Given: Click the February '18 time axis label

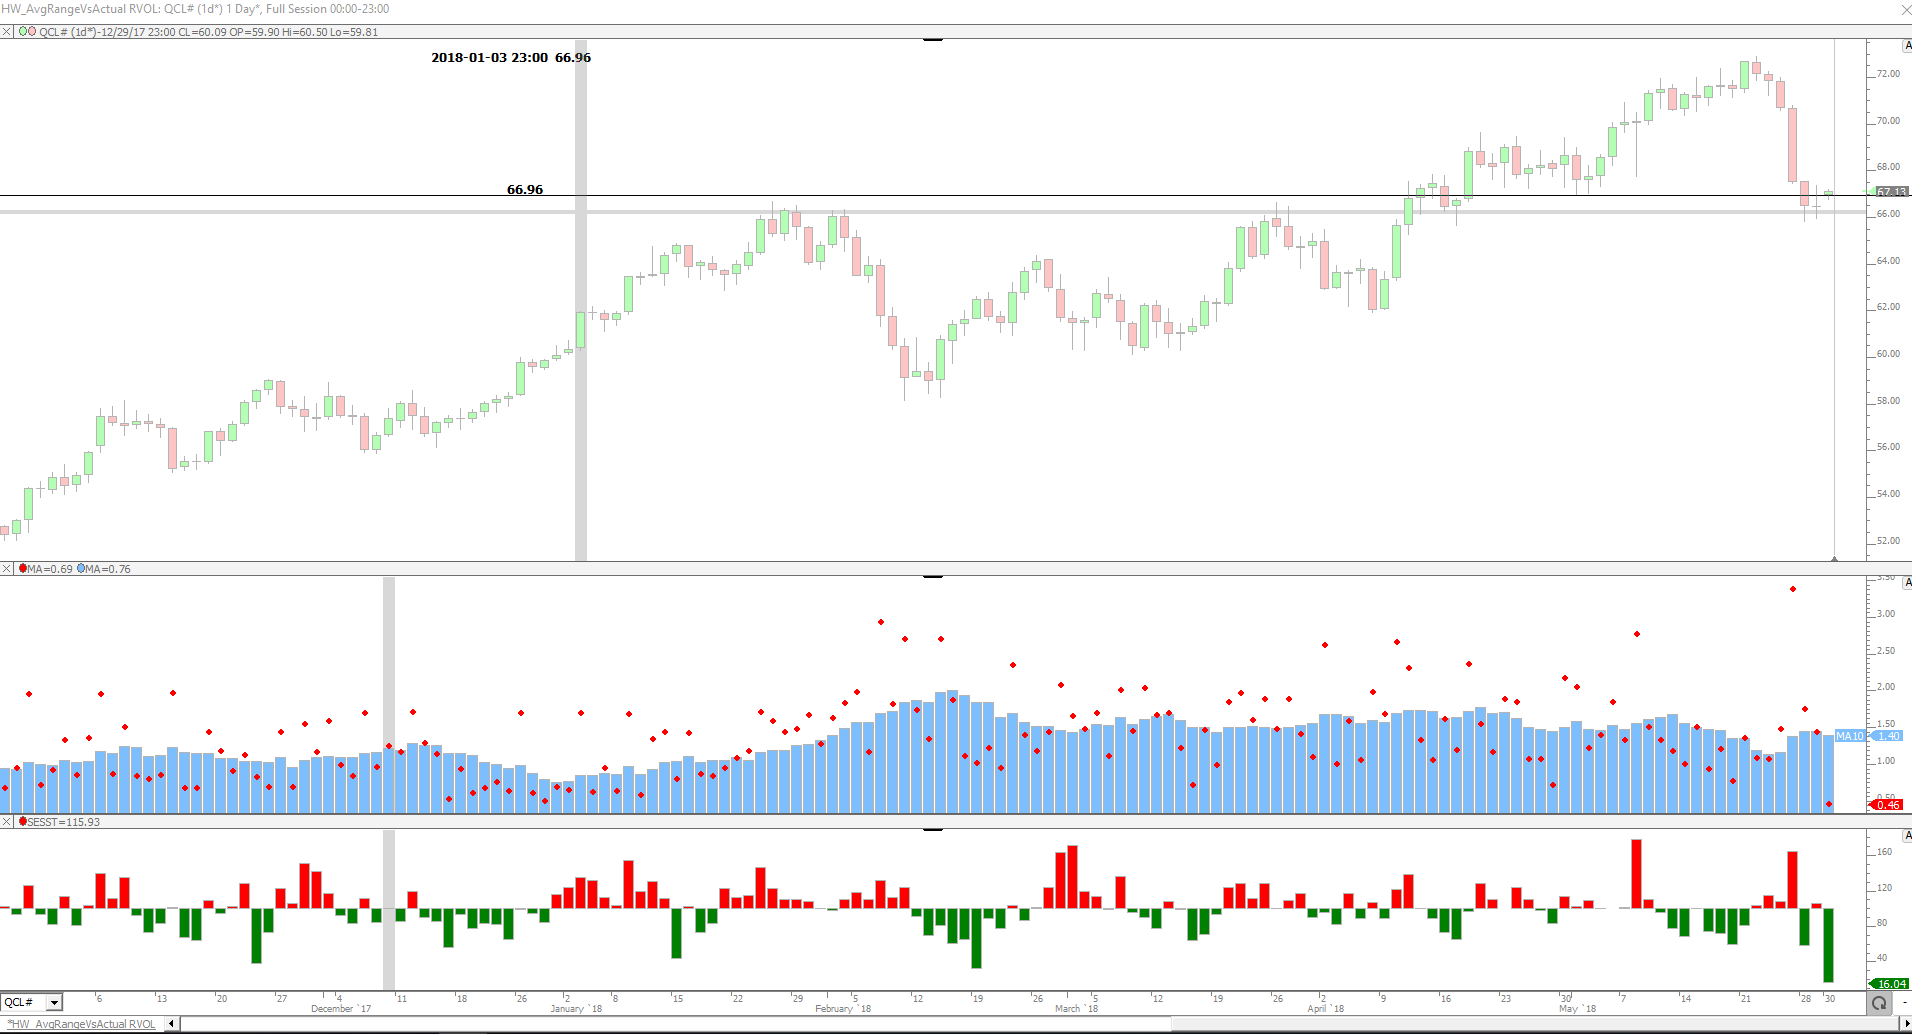Looking at the screenshot, I should click(x=843, y=1009).
